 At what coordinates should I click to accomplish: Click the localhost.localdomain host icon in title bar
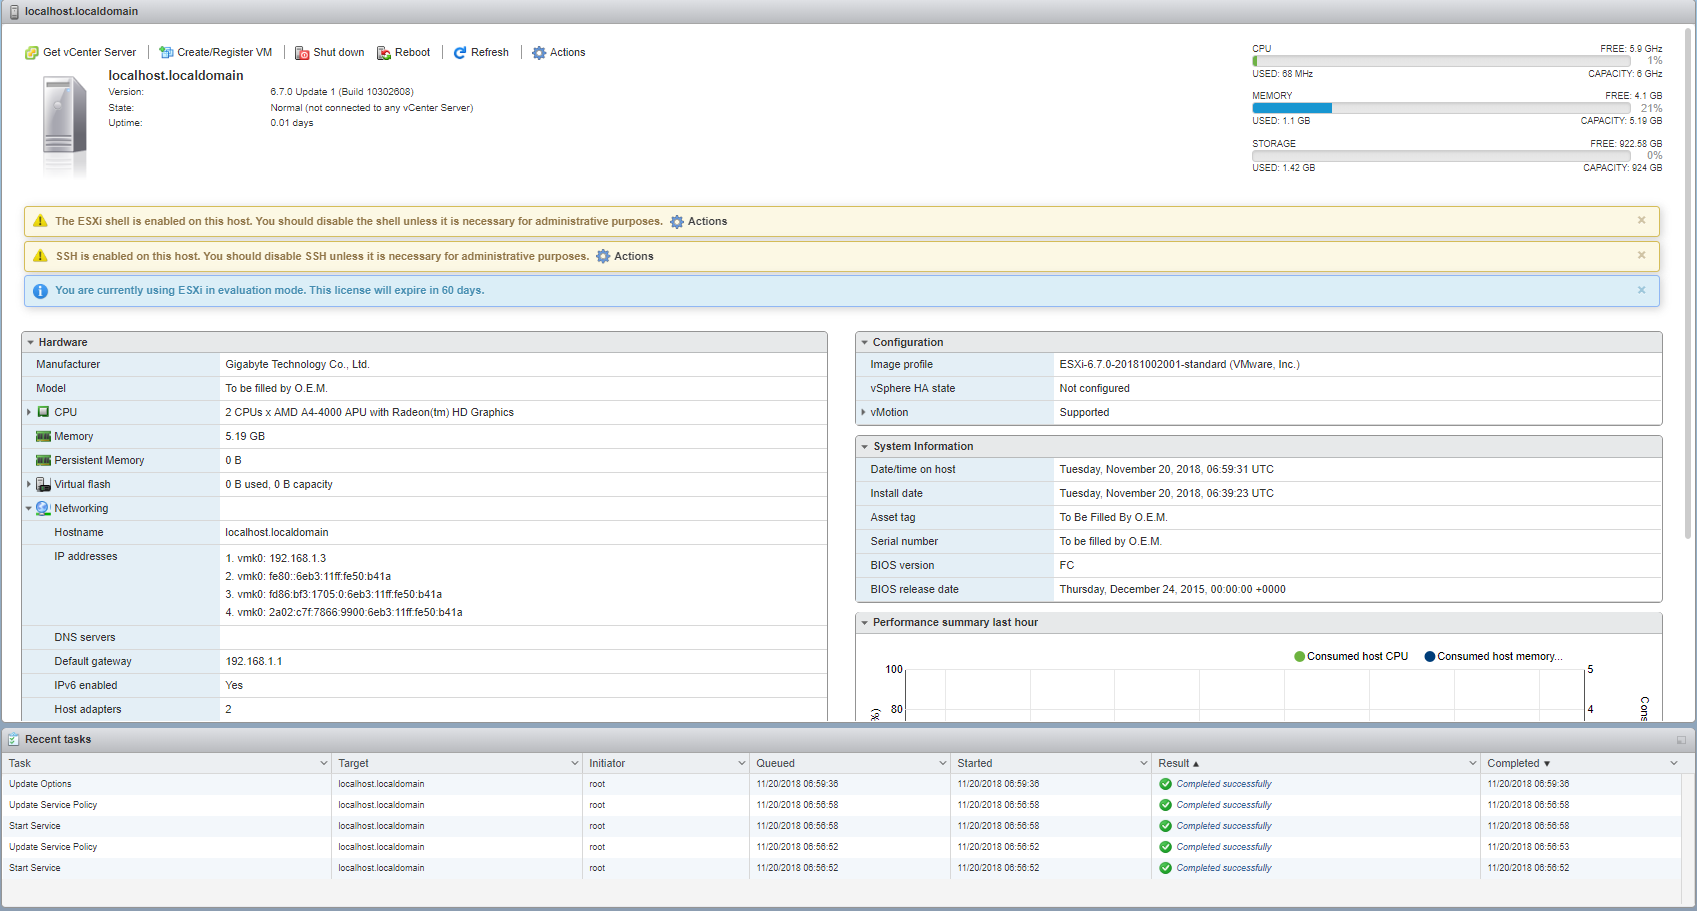(14, 12)
